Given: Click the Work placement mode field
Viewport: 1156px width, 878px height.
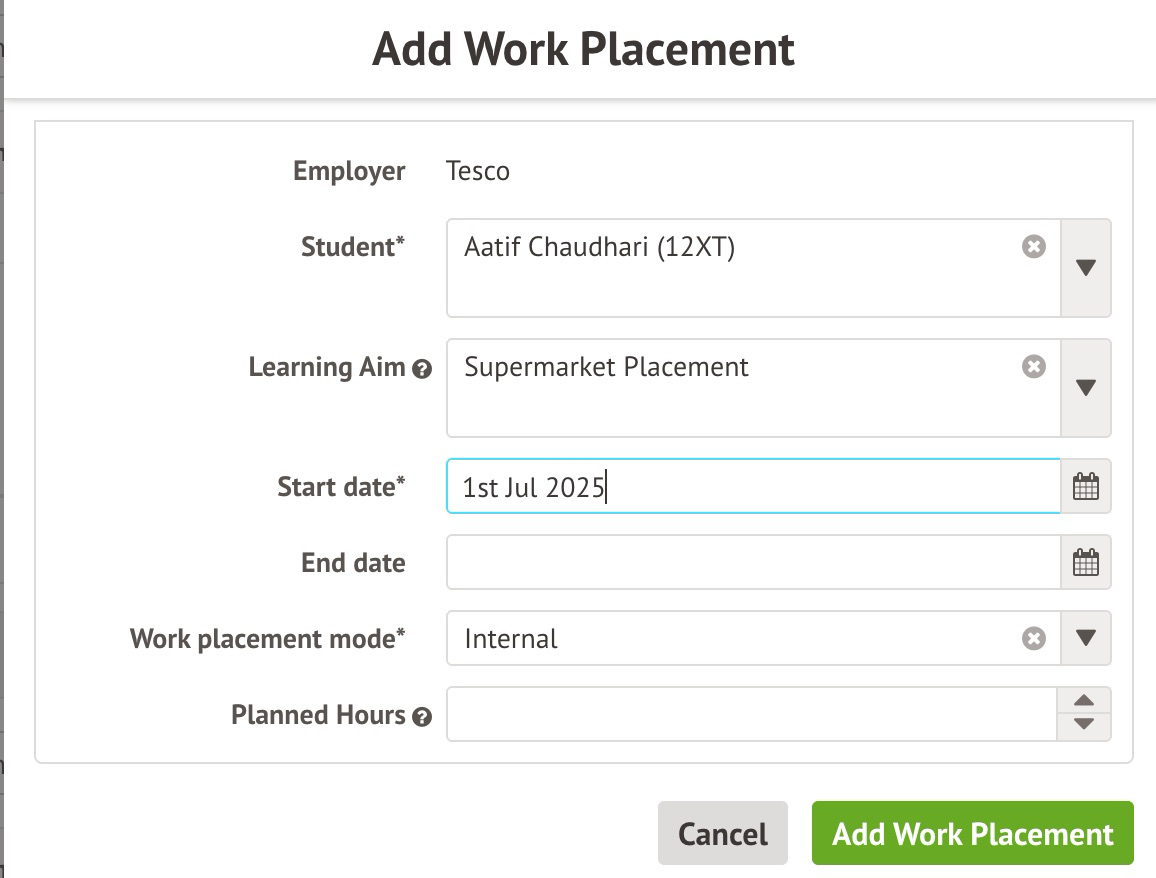Looking at the screenshot, I should pos(730,638).
